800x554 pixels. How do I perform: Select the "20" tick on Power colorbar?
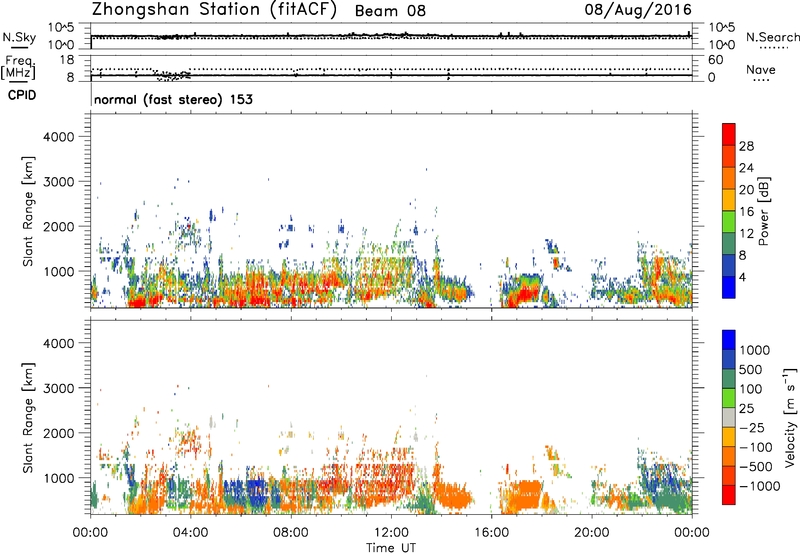[746, 190]
